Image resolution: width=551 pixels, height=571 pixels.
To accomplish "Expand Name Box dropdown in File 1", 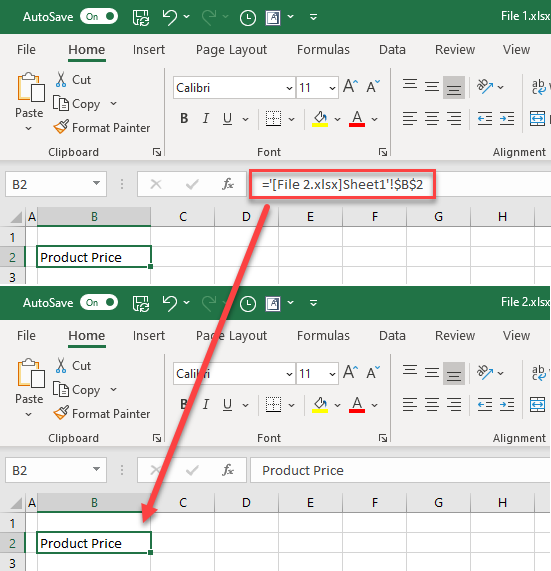I will [96, 183].
